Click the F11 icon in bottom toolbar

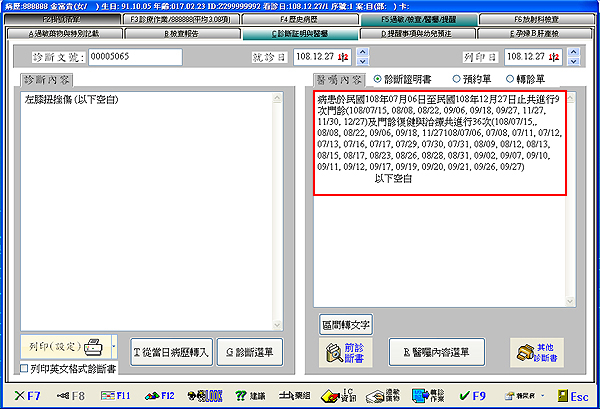tap(115, 396)
